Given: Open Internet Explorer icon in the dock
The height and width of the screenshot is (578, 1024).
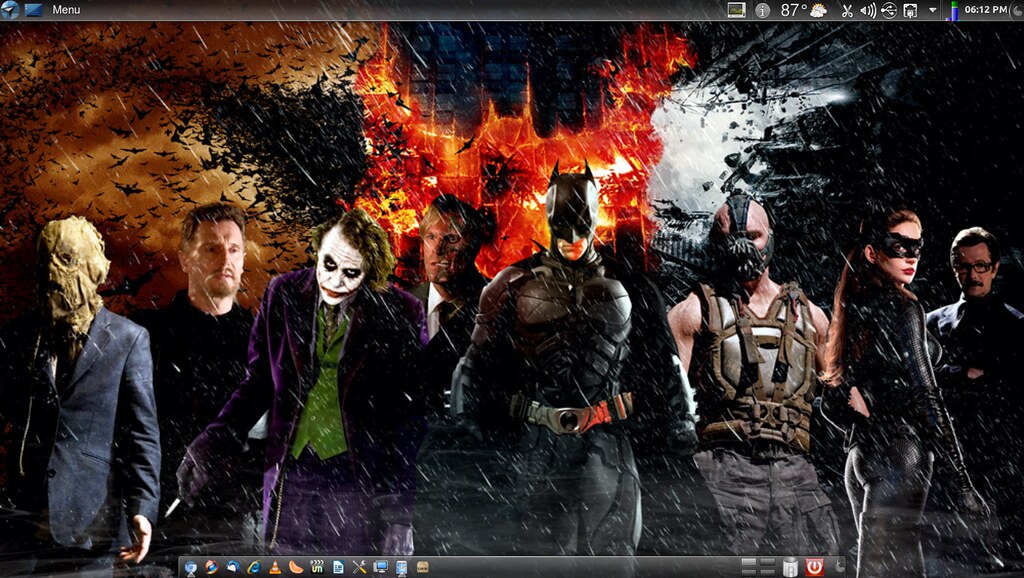Looking at the screenshot, I should (254, 567).
